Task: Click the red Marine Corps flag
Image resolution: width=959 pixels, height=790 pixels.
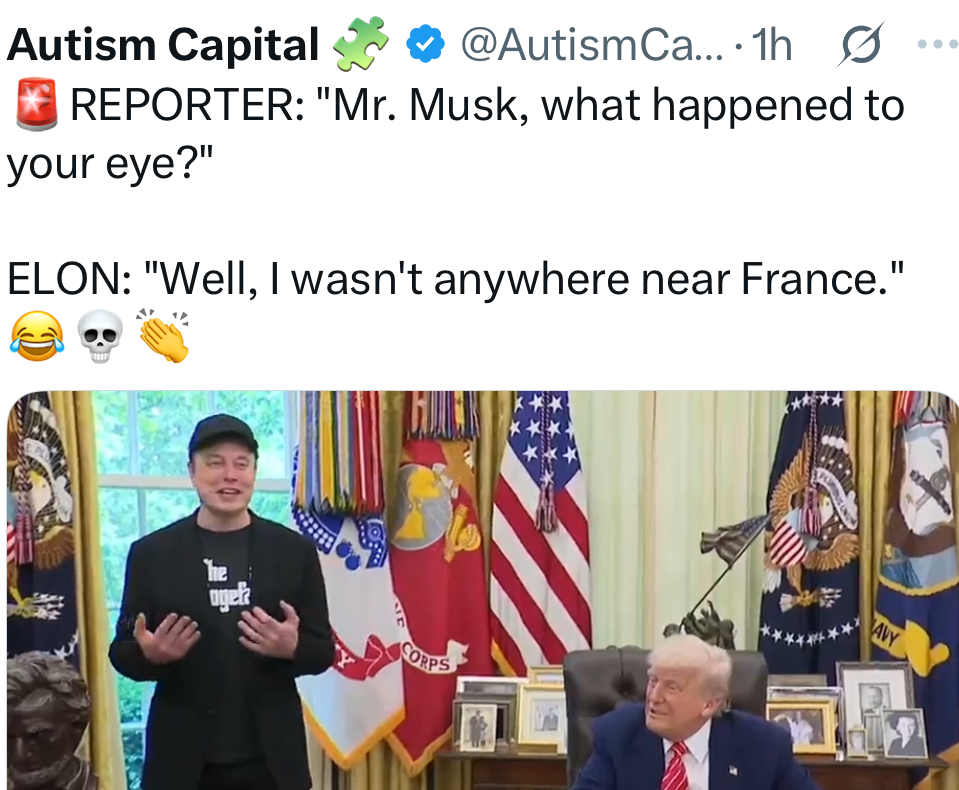Action: point(432,590)
